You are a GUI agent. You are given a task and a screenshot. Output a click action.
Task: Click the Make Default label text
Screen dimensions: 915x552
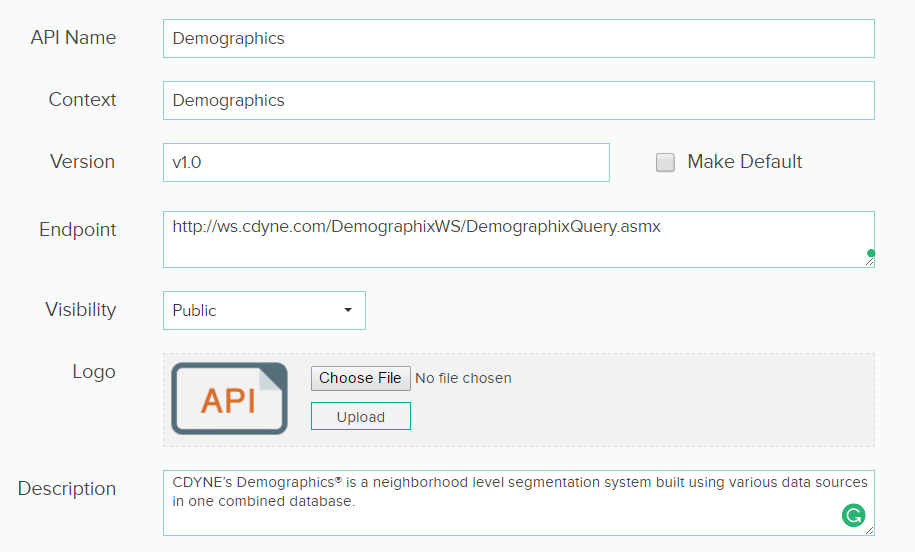(745, 162)
